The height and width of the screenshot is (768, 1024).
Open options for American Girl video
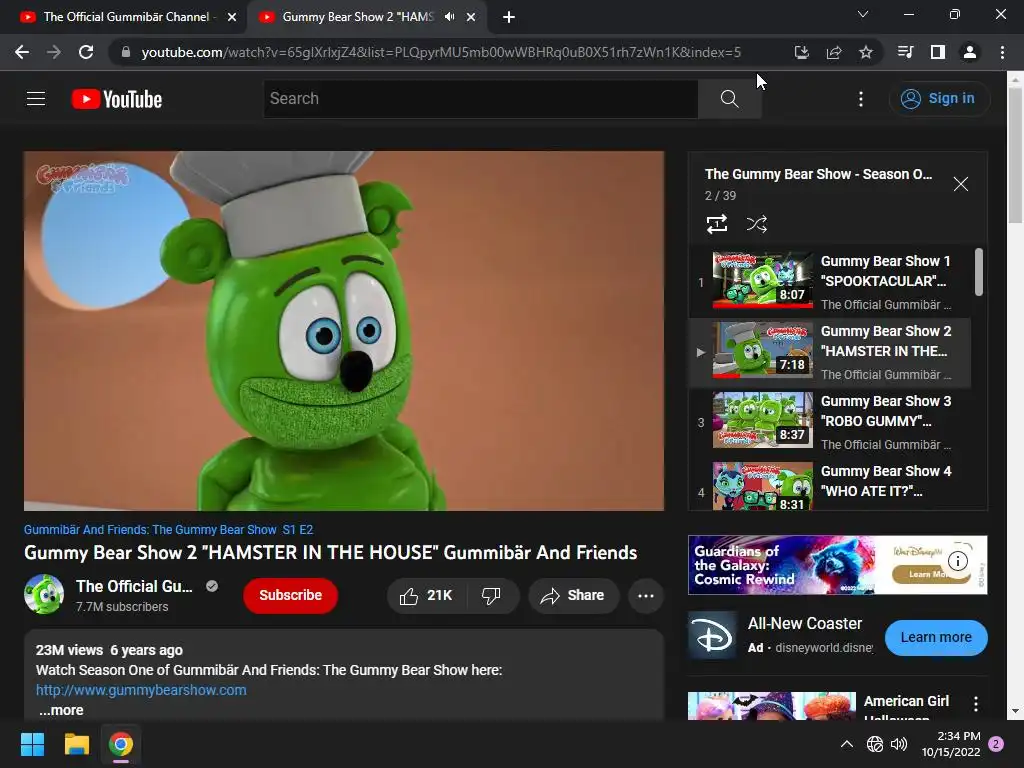pos(976,703)
